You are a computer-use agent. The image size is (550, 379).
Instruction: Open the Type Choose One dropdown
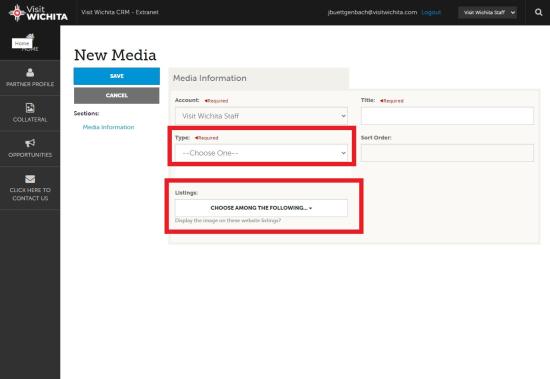pyautogui.click(x=261, y=153)
